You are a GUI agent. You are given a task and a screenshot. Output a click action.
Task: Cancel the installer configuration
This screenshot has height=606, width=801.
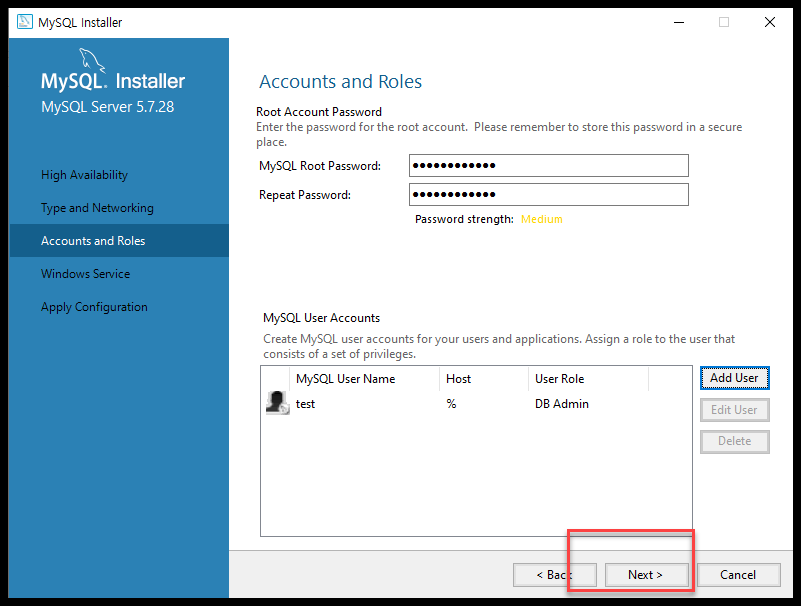[738, 575]
